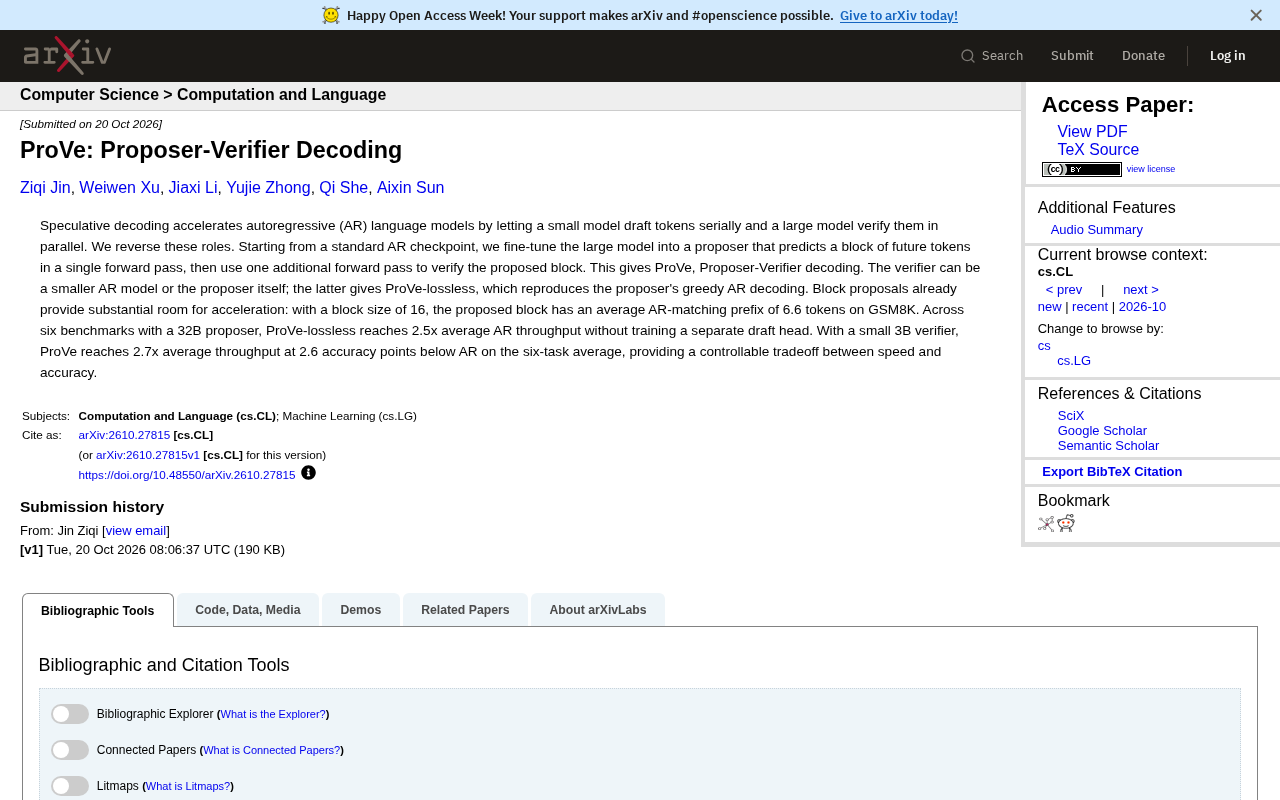The height and width of the screenshot is (800, 1280).
Task: Dismiss the Open Access Week banner
Action: tap(1256, 15)
